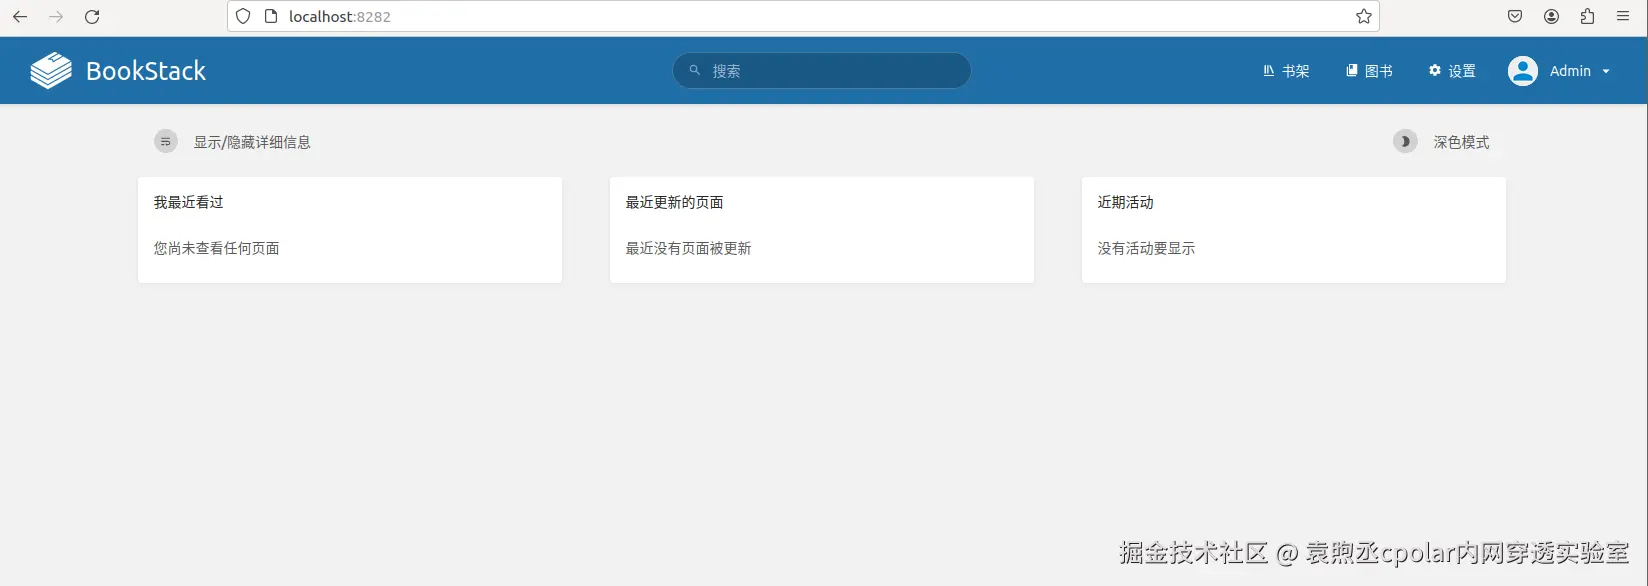Click the 我最近看过 heading
This screenshot has height=586, width=1648.
pos(188,202)
